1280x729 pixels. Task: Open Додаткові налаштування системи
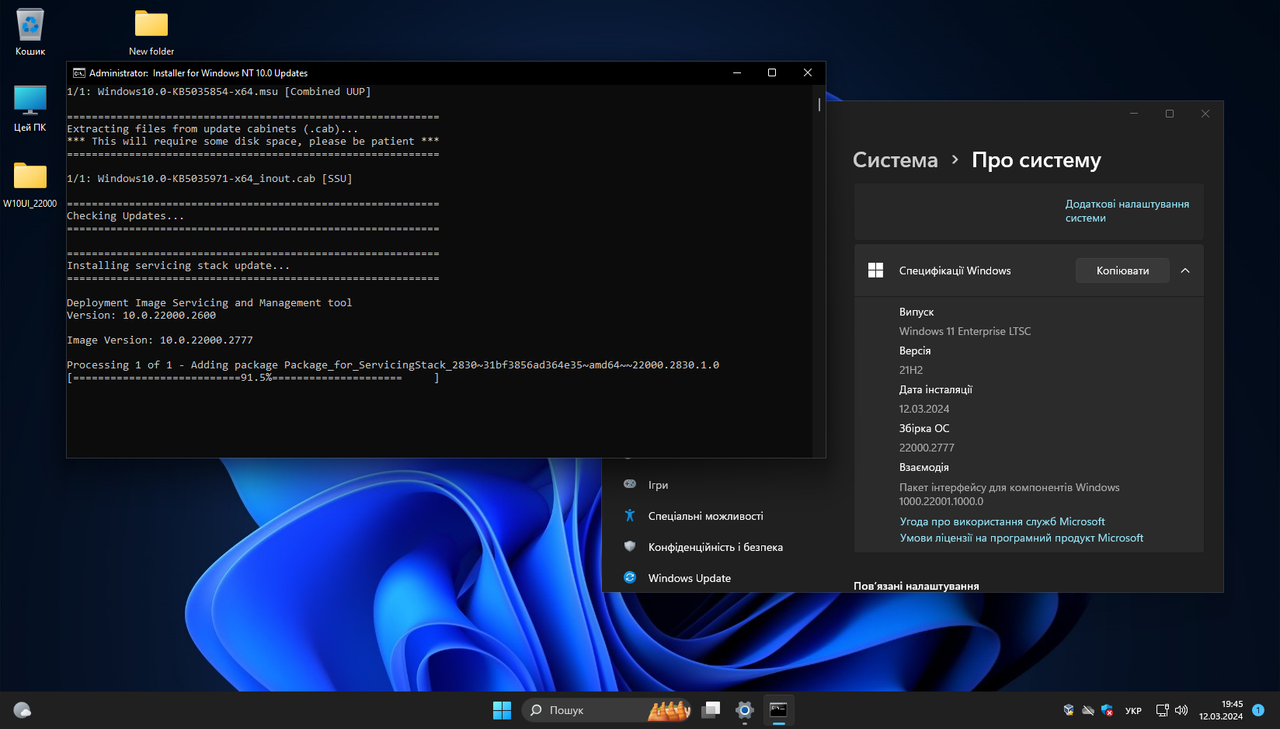click(x=1127, y=209)
